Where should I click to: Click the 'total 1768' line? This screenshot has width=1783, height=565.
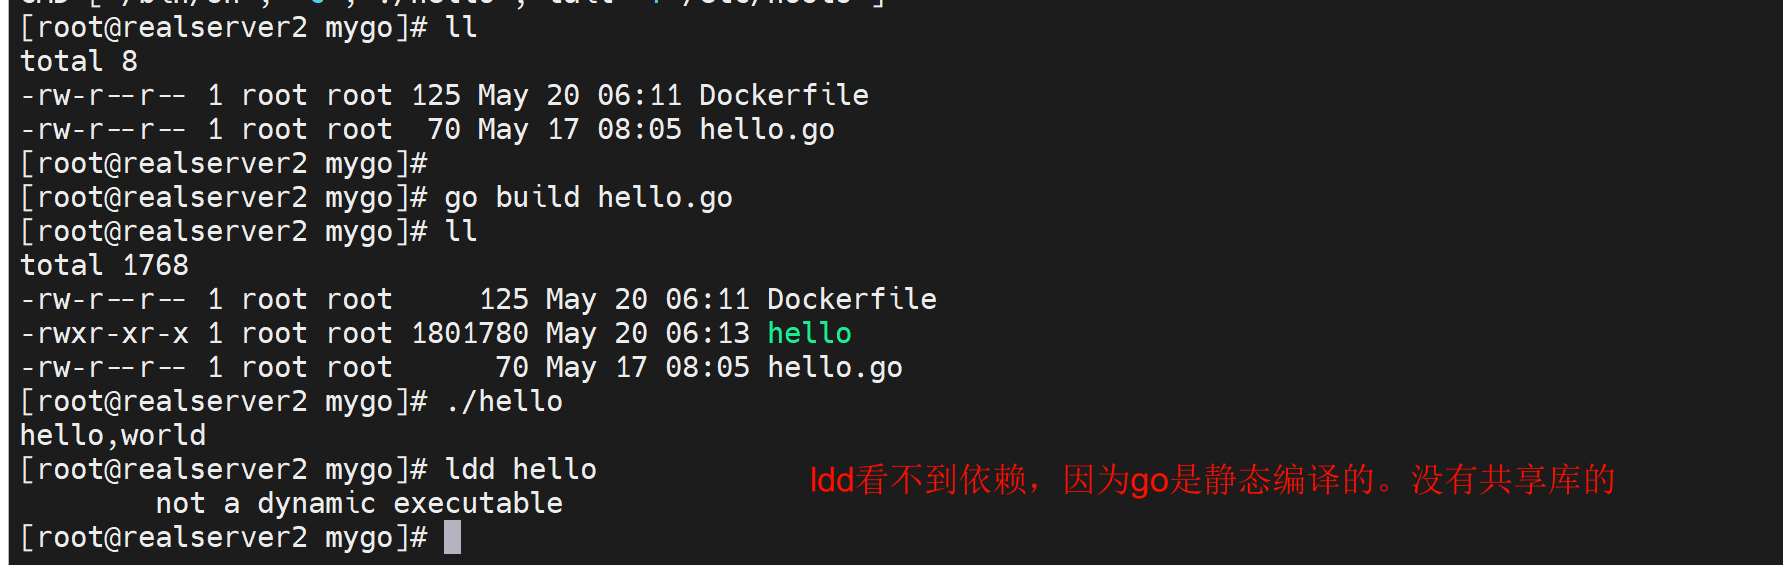point(104,265)
